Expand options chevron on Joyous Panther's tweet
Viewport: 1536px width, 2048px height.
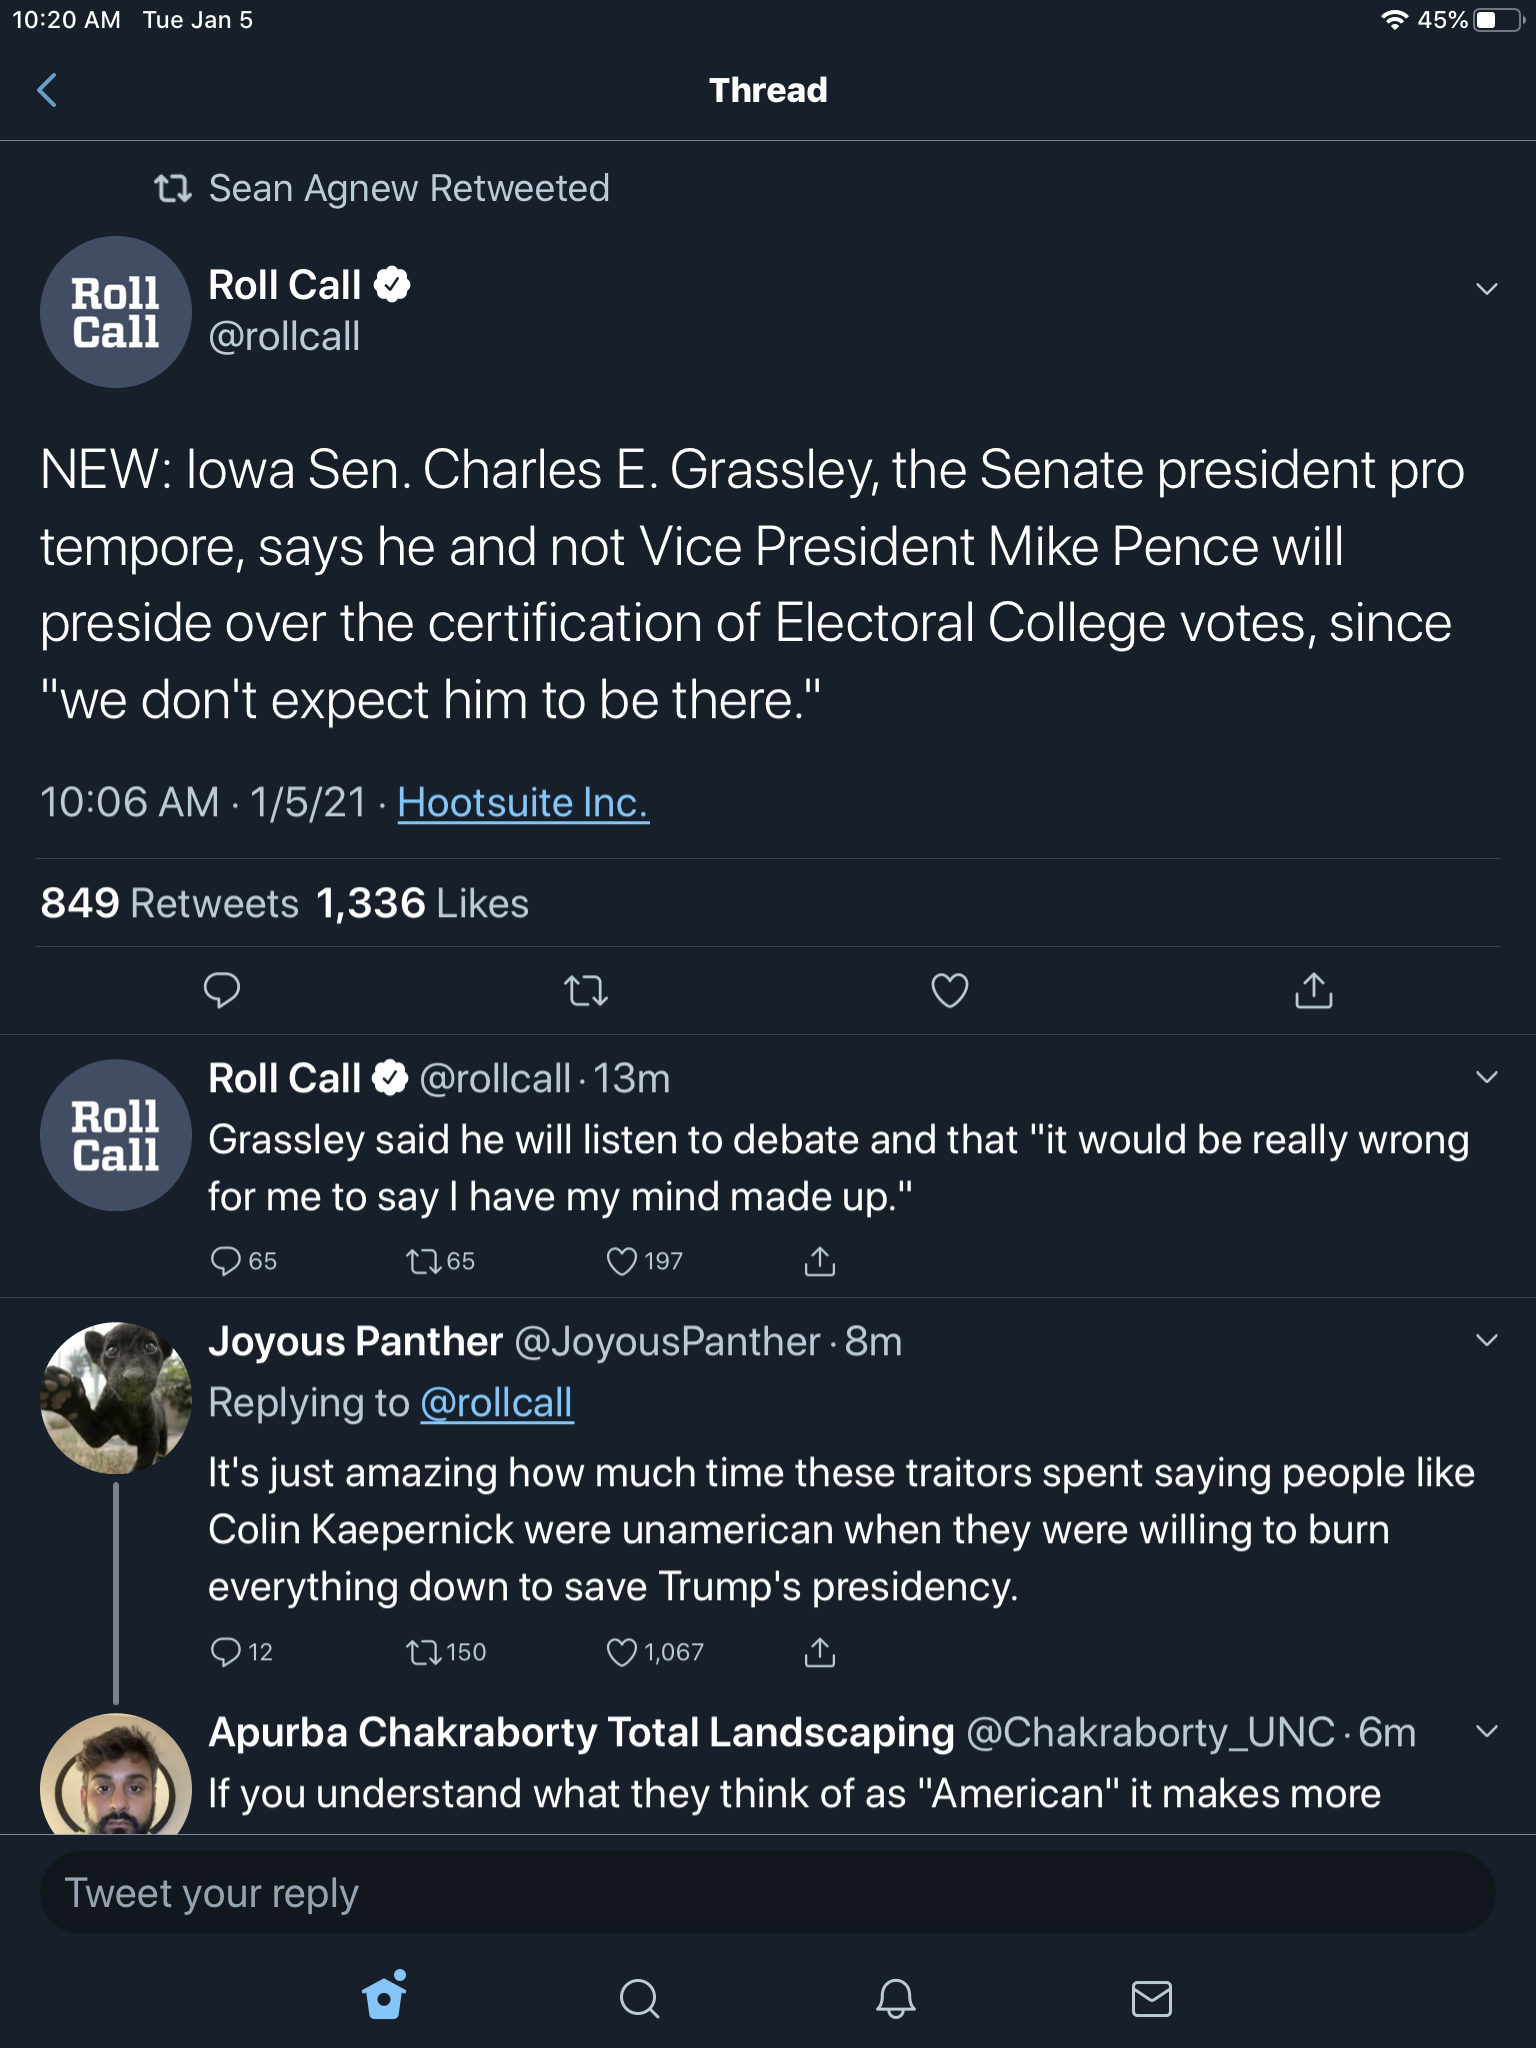point(1486,1340)
